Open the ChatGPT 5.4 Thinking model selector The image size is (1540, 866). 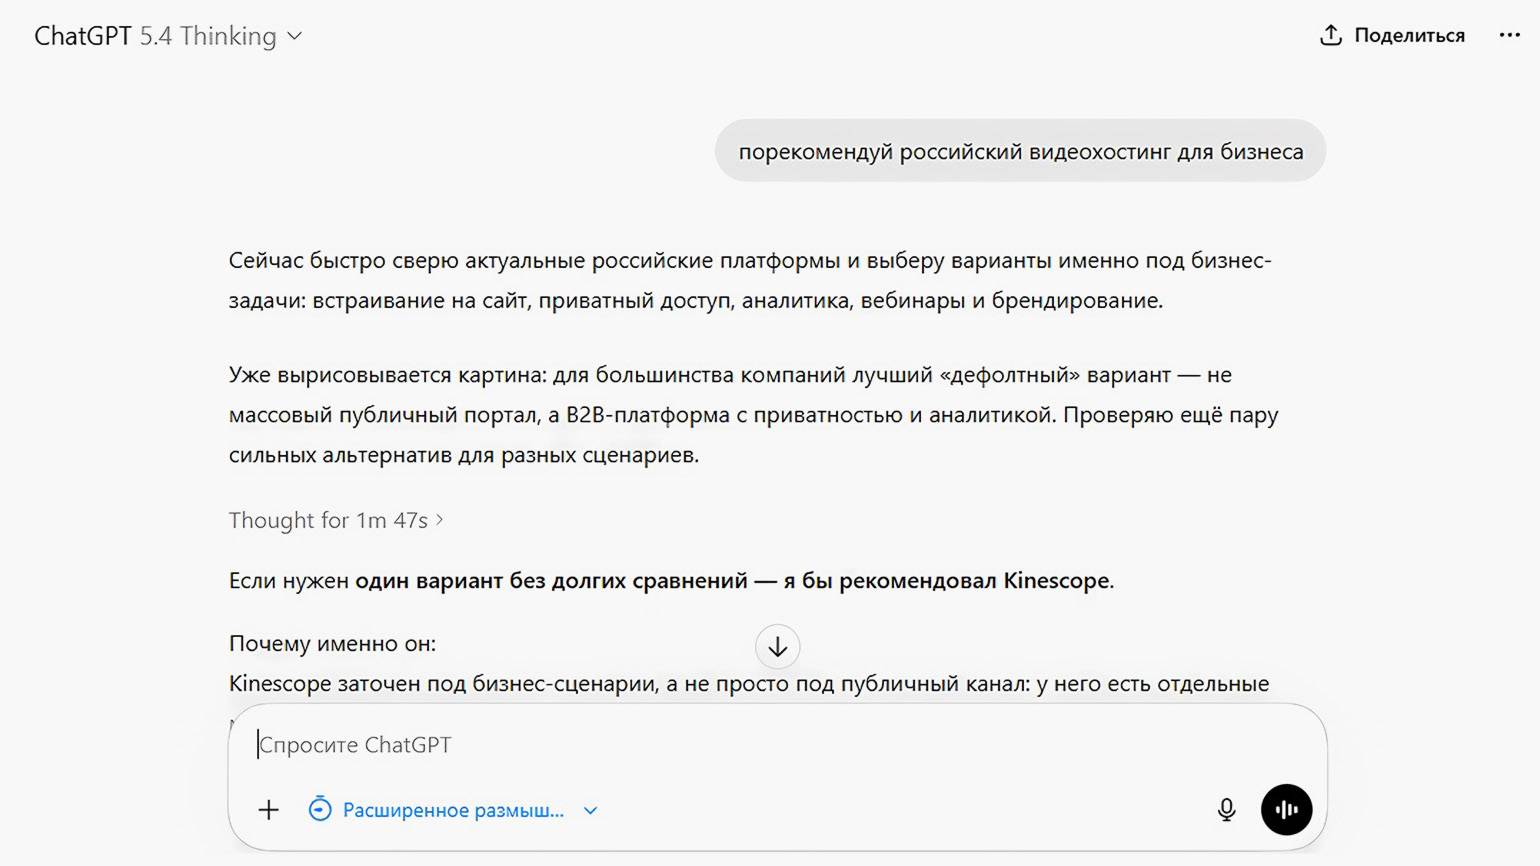coord(155,36)
